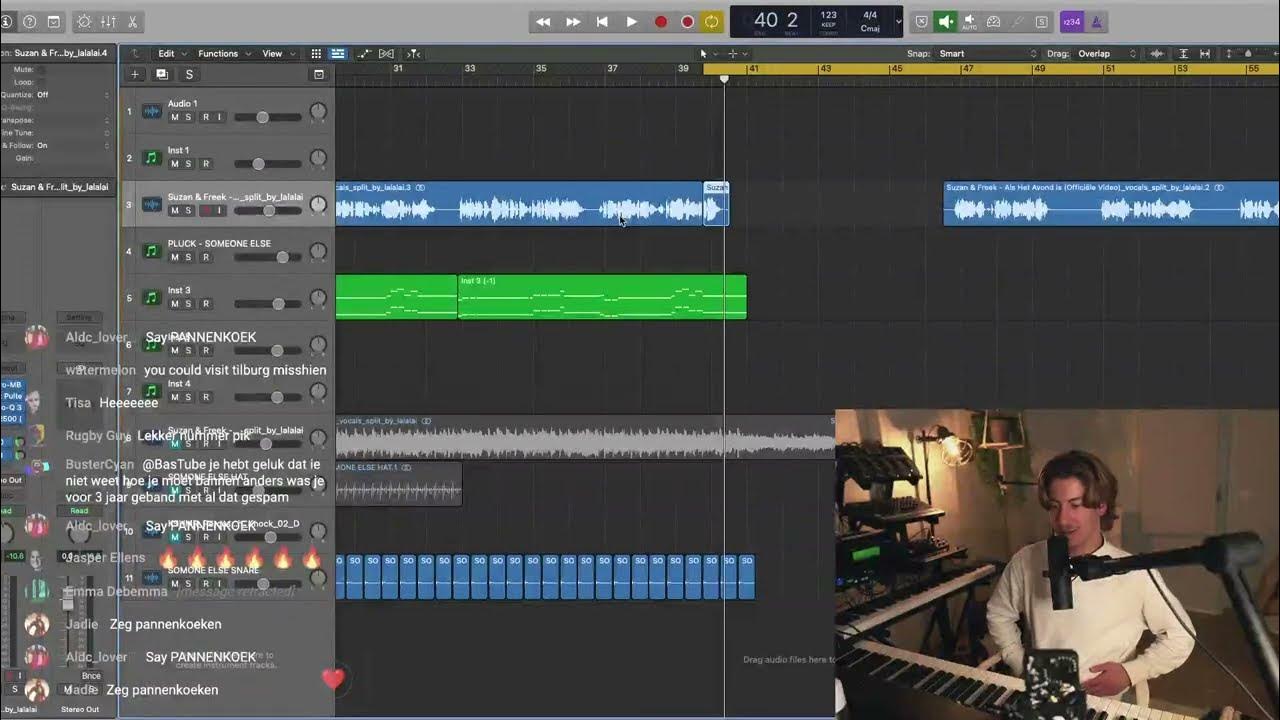Record-enable the Audio 1 track
1280x720 pixels.
(x=206, y=117)
